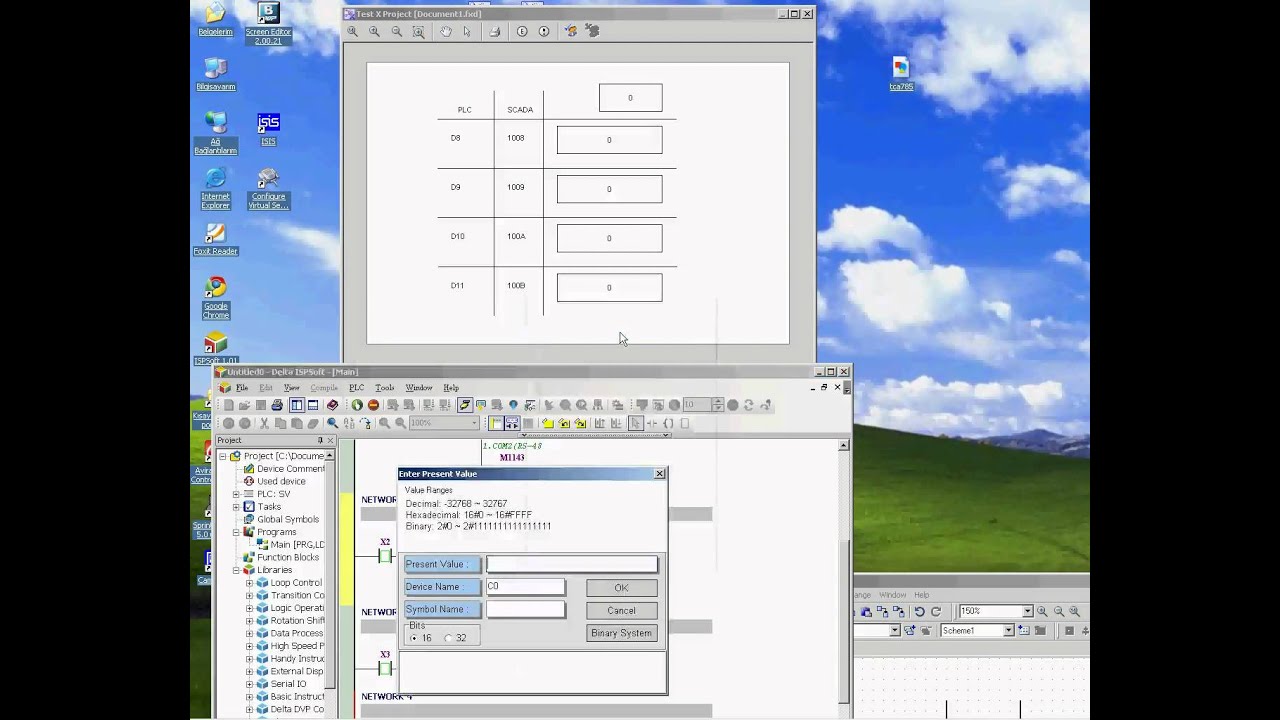Viewport: 1280px width, 720px height.
Task: Click the Symbol Name input field
Action: (525, 609)
